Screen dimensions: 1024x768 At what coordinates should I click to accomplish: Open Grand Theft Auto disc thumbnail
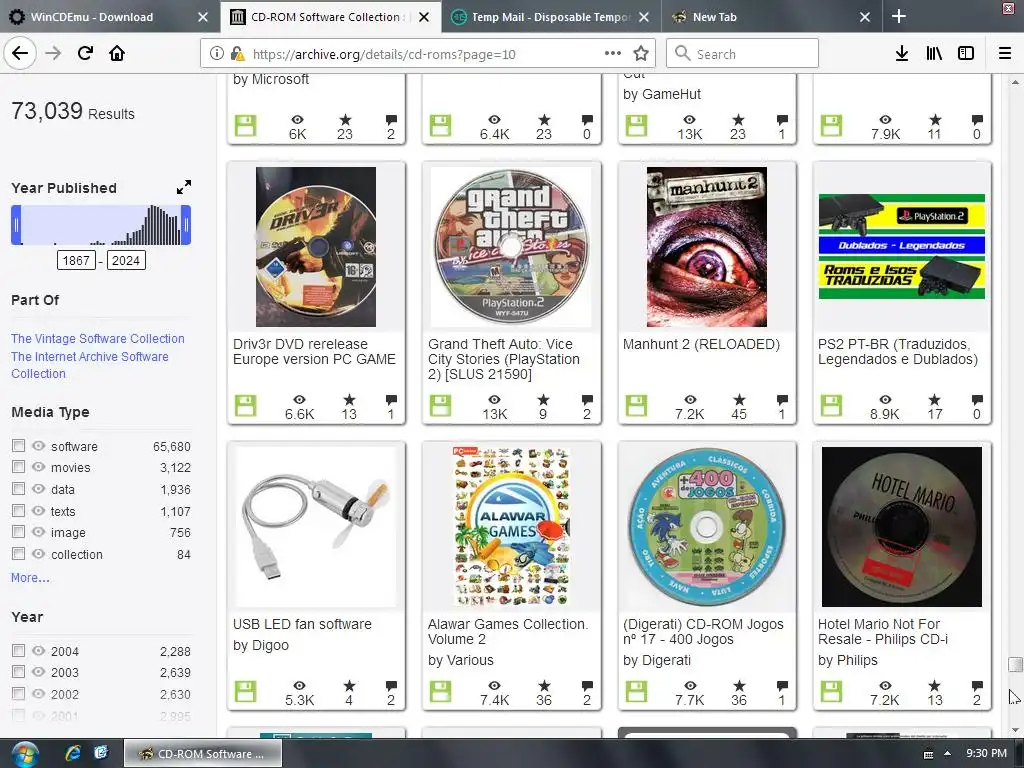click(511, 247)
